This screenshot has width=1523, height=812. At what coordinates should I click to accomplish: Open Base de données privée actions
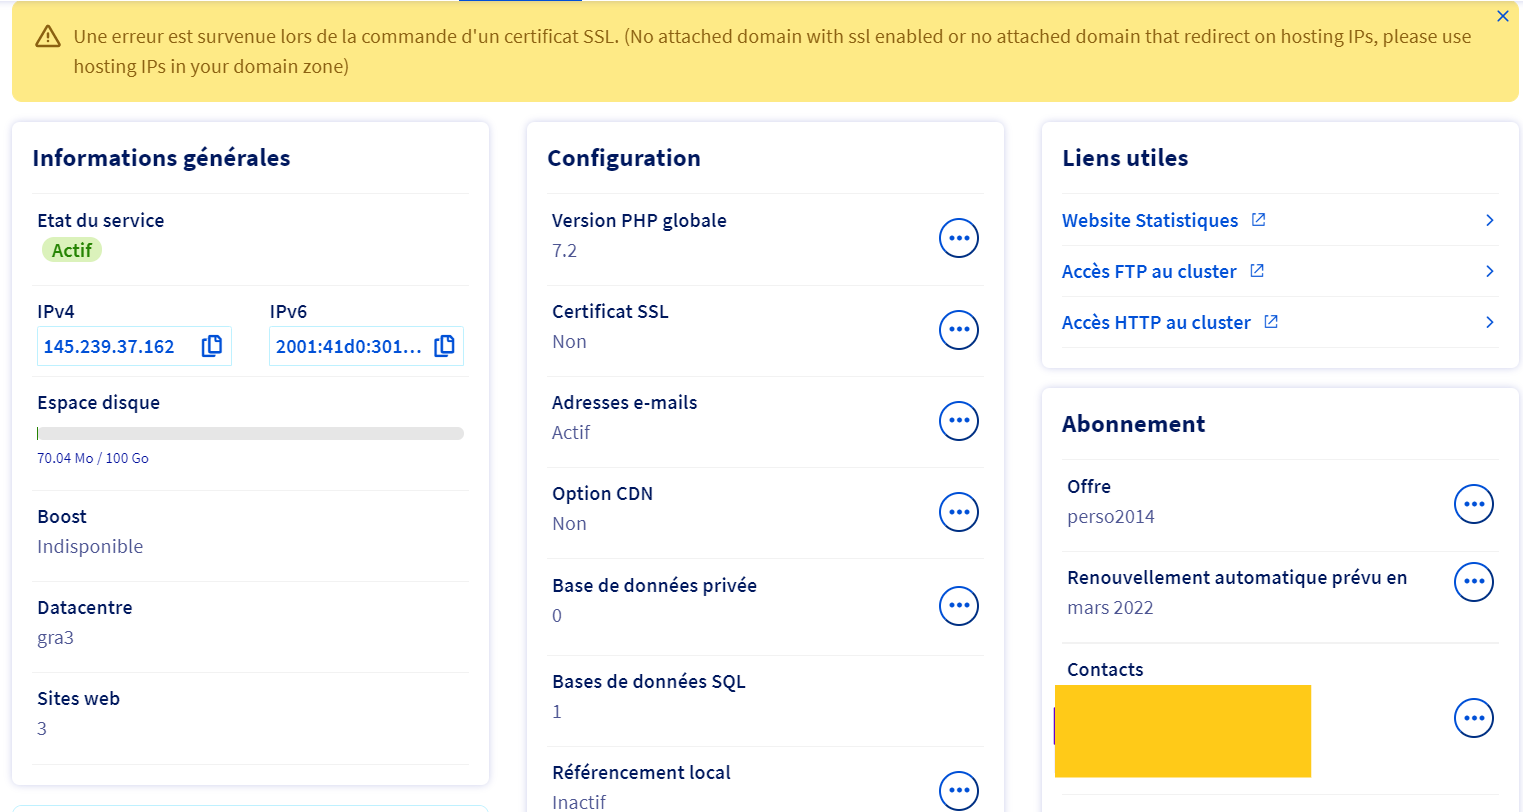coord(958,605)
